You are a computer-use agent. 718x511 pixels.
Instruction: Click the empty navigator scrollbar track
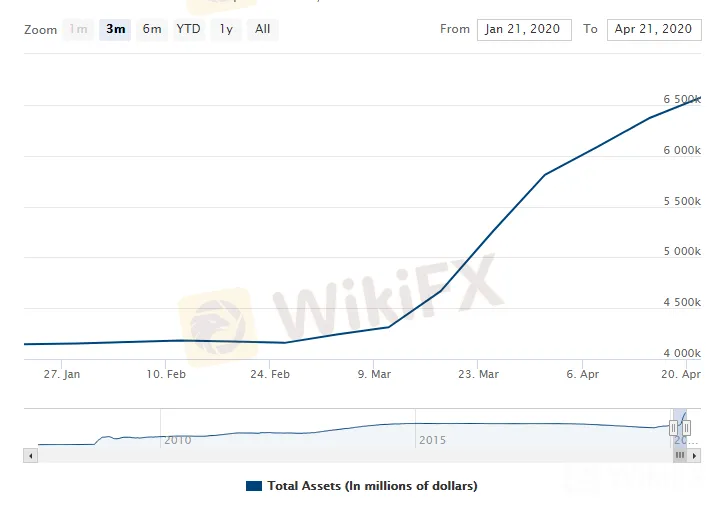pyautogui.click(x=350, y=456)
